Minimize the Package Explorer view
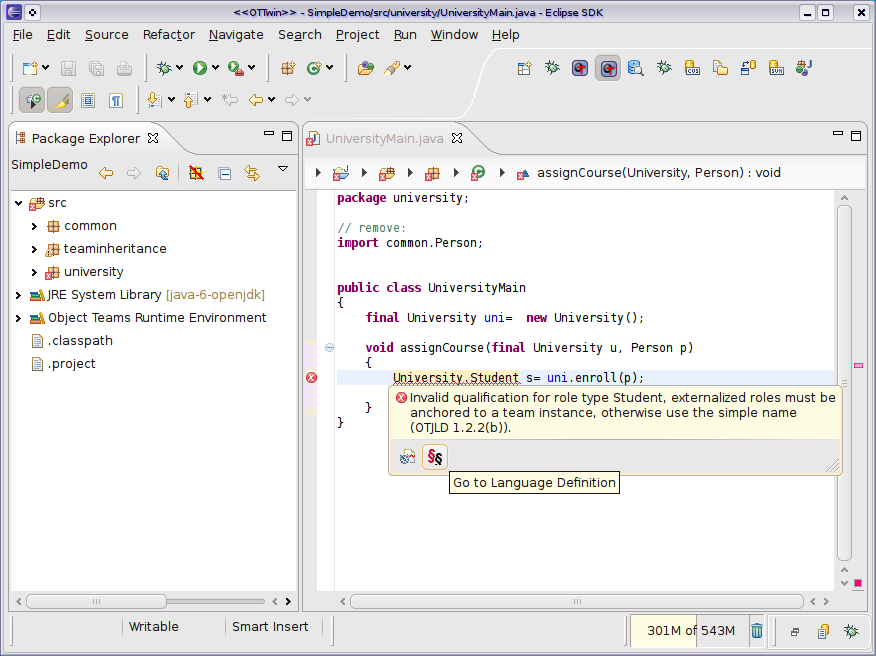876x656 pixels. click(x=269, y=134)
